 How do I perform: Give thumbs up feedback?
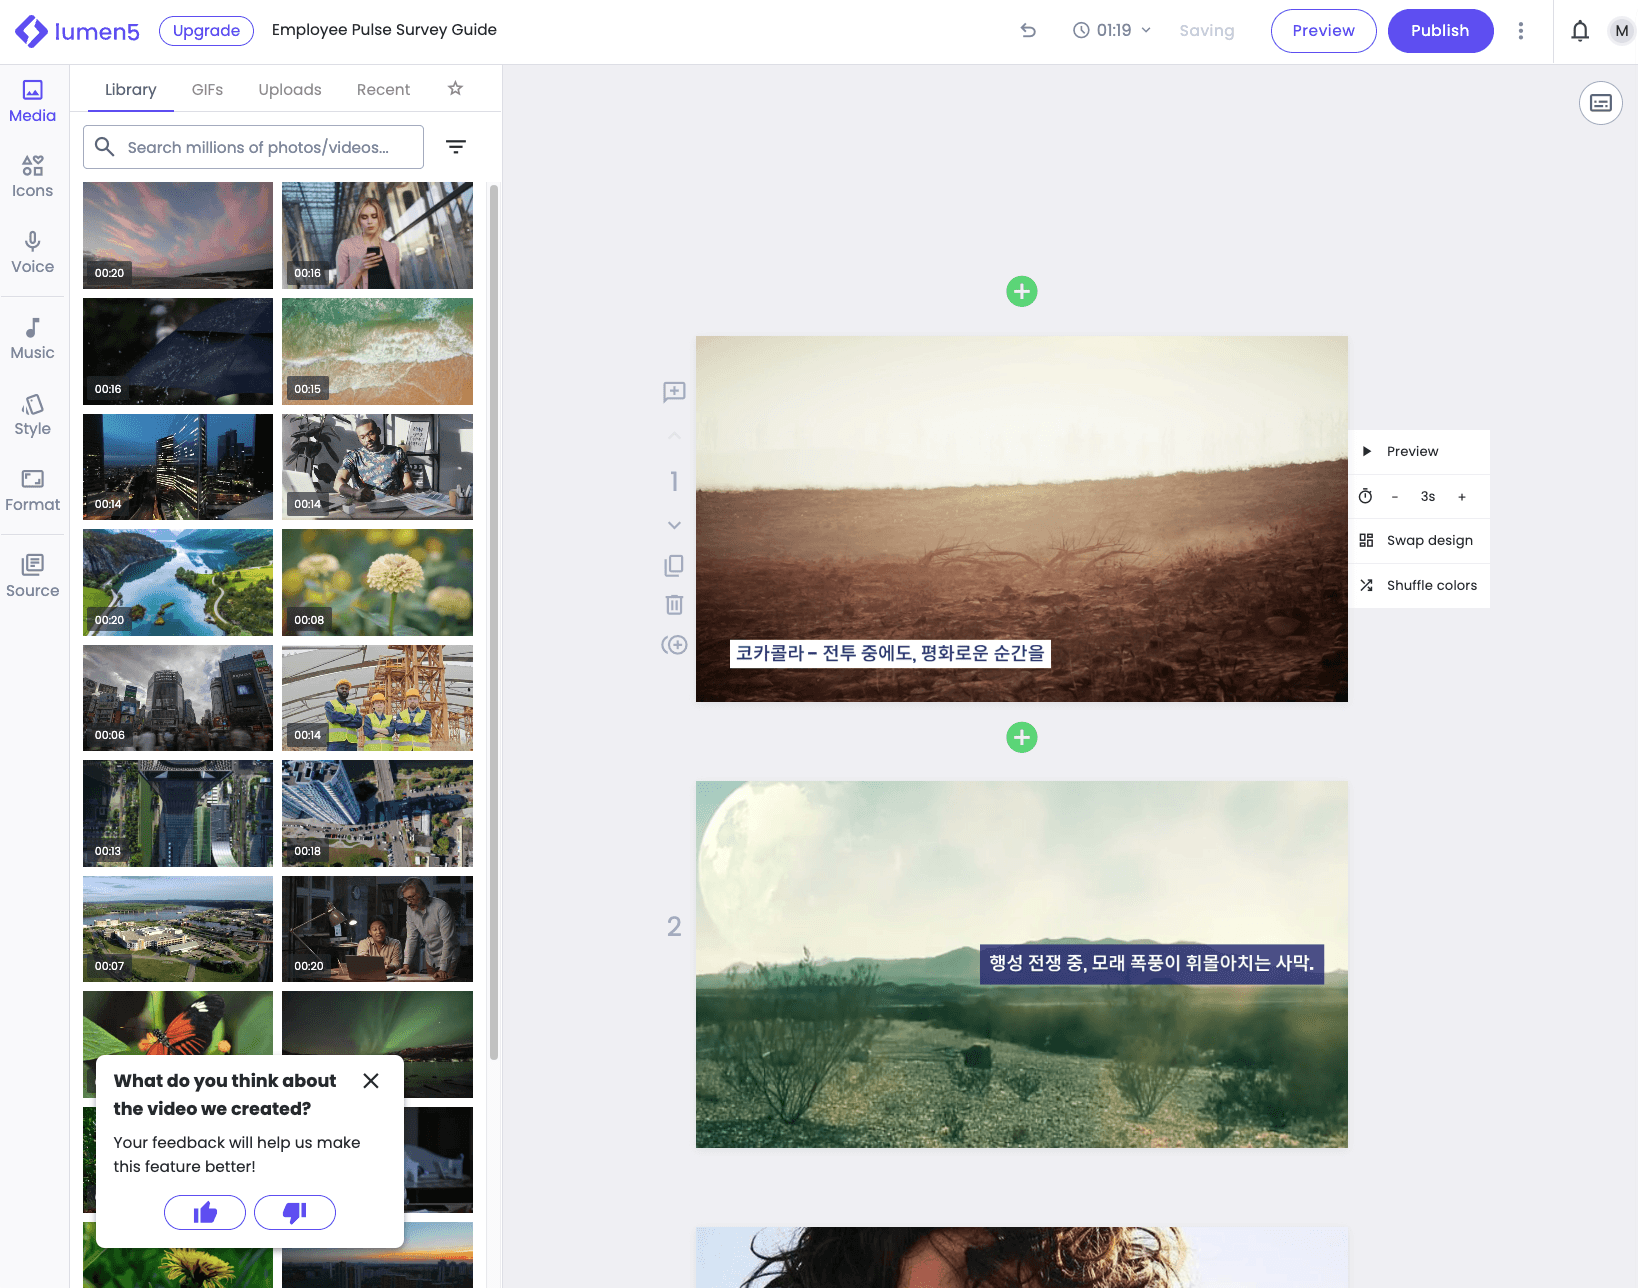[x=205, y=1213]
